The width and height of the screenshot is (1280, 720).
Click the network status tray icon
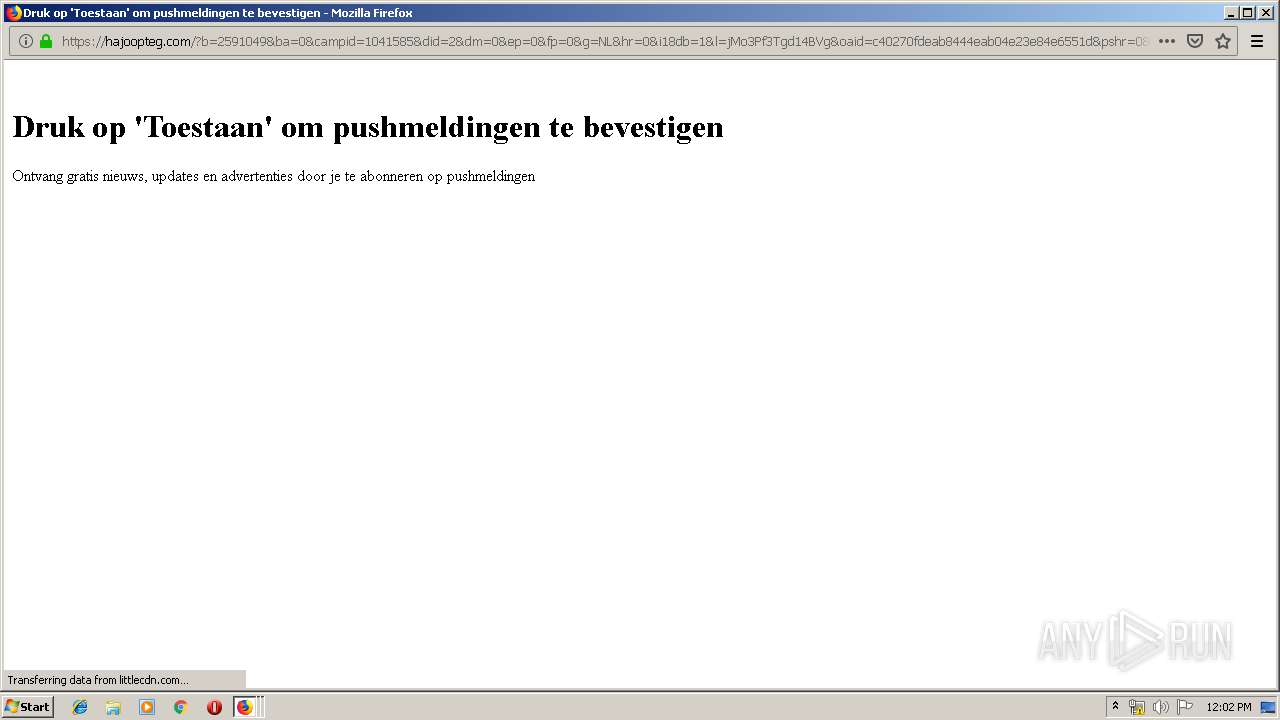(x=1137, y=707)
